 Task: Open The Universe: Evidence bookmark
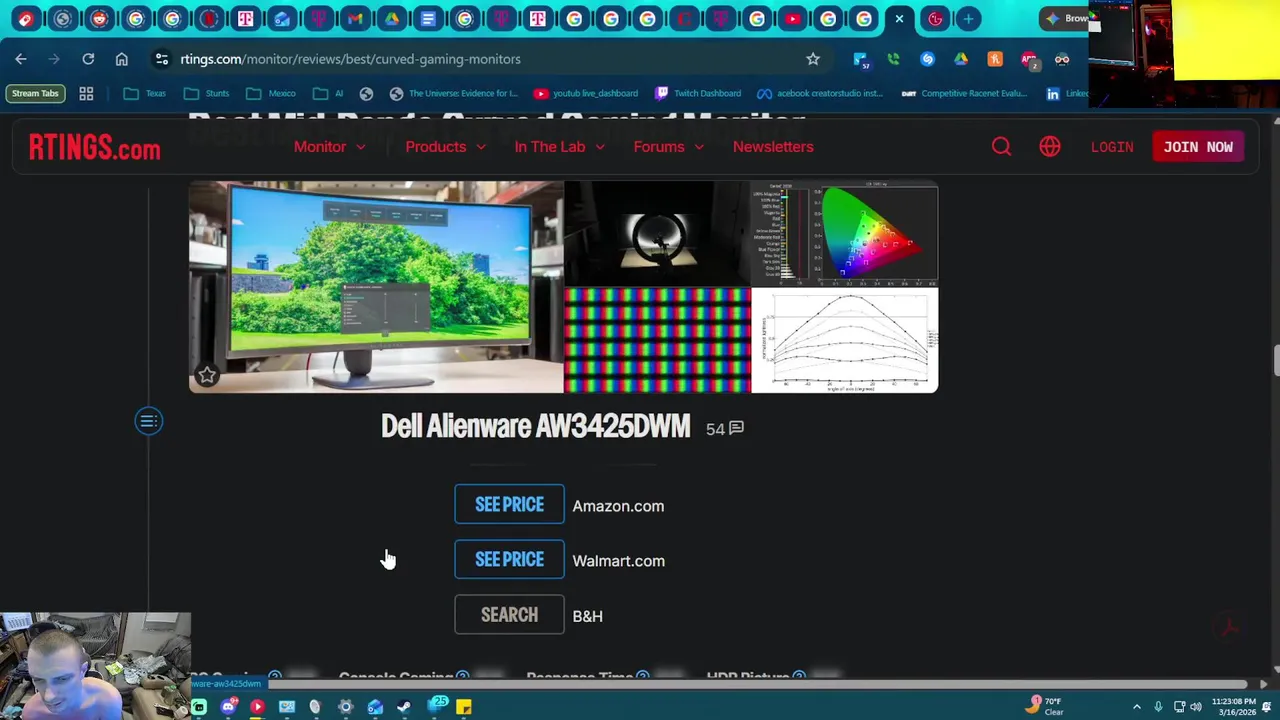[453, 93]
